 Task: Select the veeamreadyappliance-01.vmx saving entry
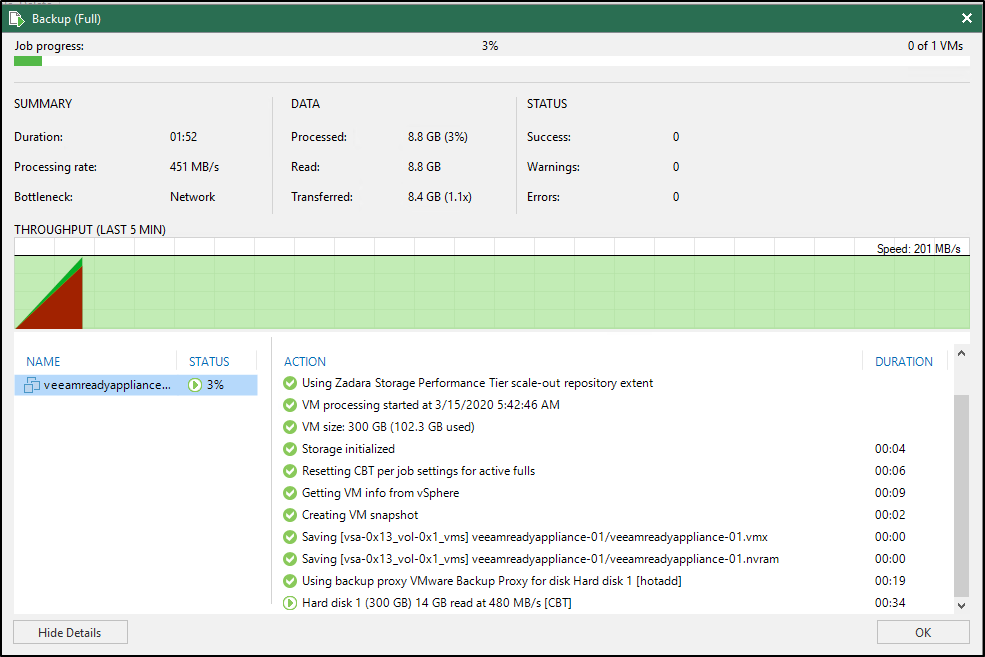(x=535, y=537)
